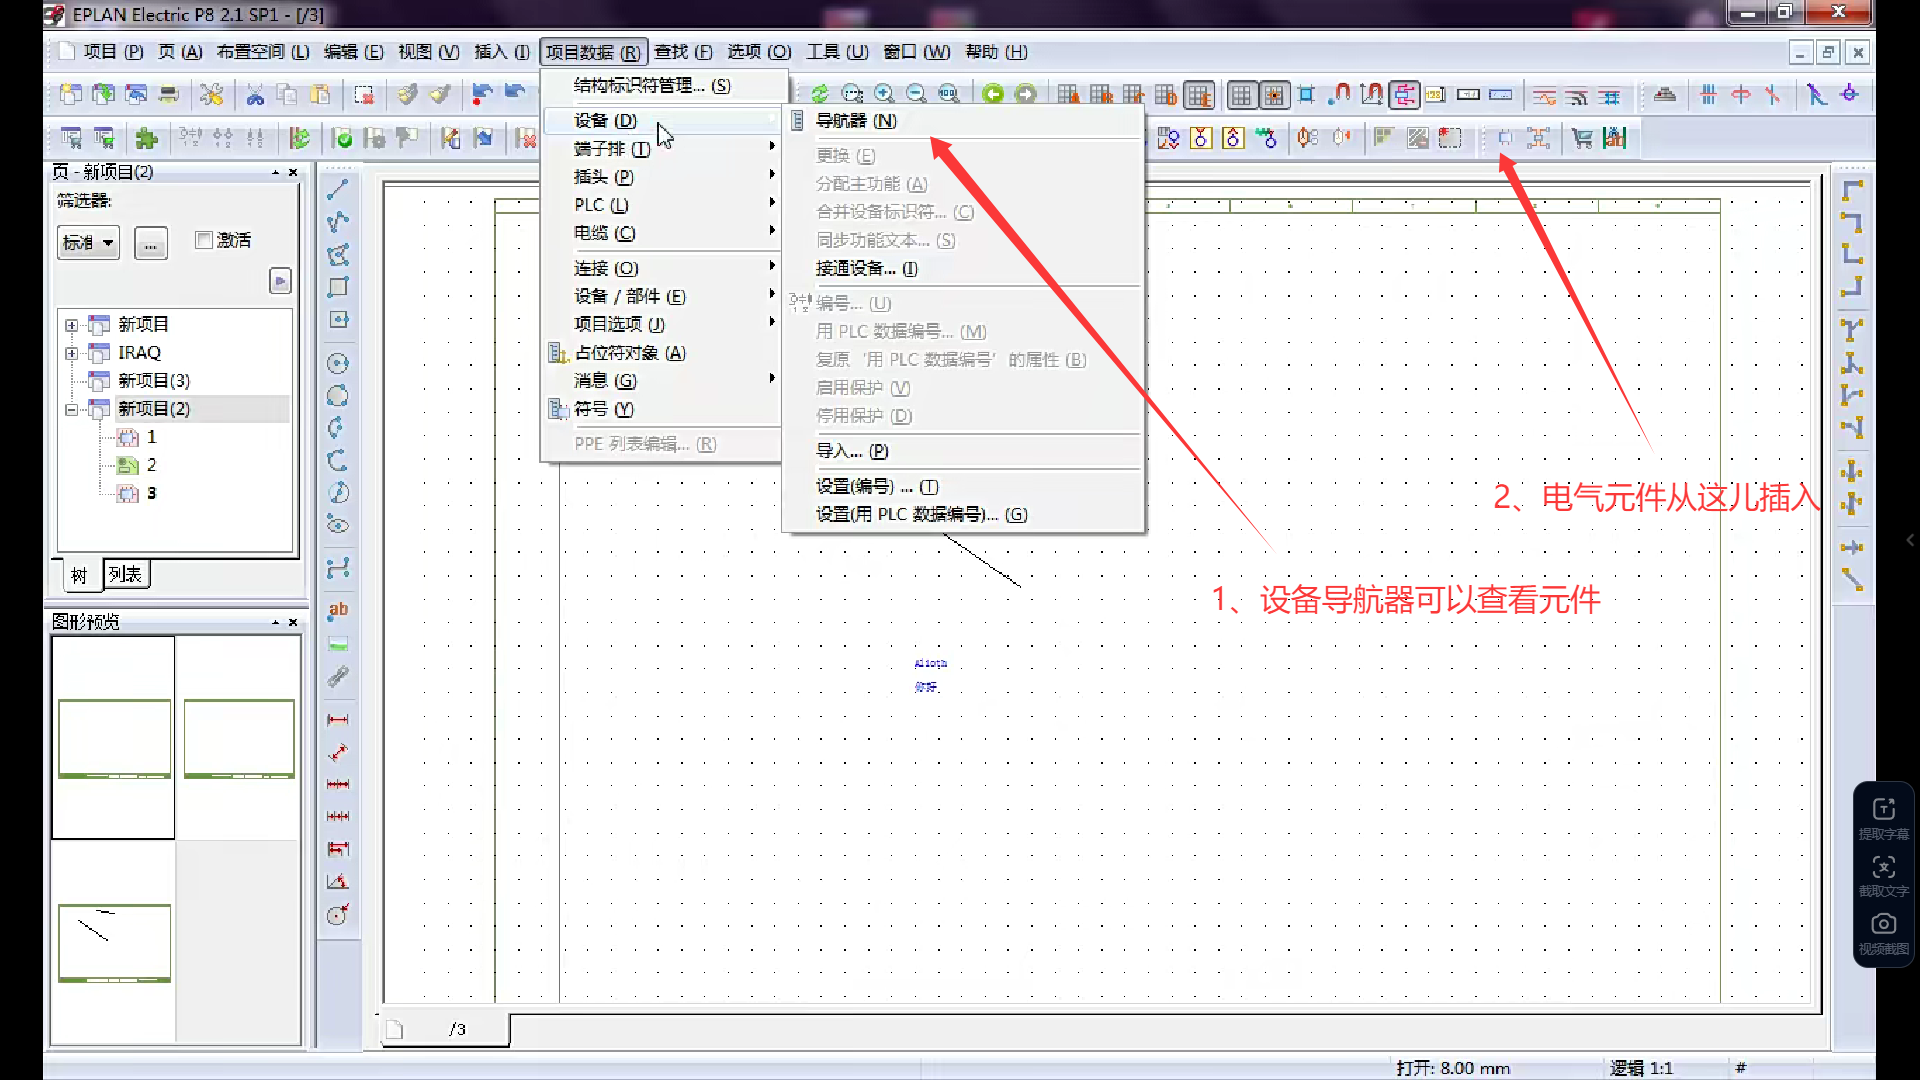Screen dimensions: 1920x1080
Task: Click the filter '...' browse button
Action: point(150,243)
